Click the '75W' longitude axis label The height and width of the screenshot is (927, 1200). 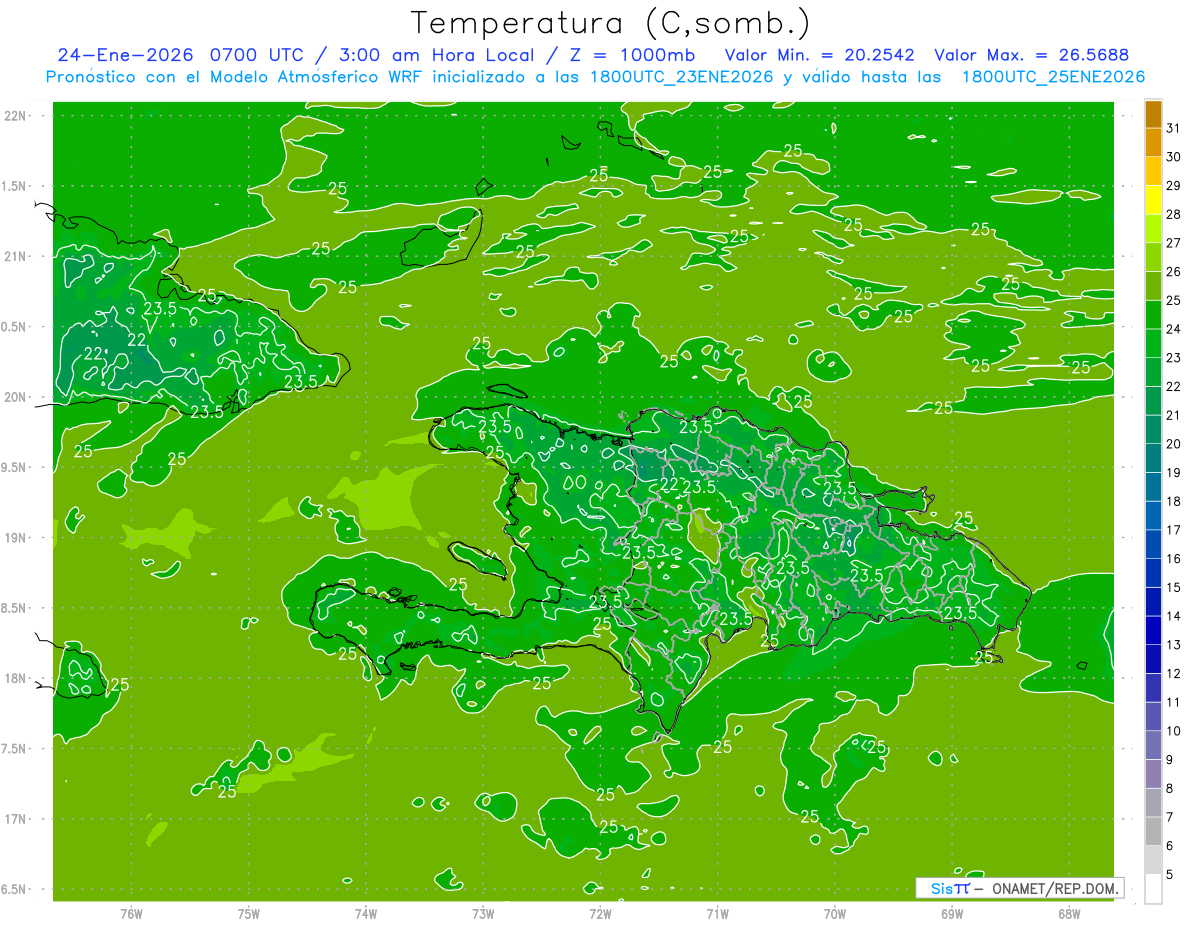(x=249, y=914)
